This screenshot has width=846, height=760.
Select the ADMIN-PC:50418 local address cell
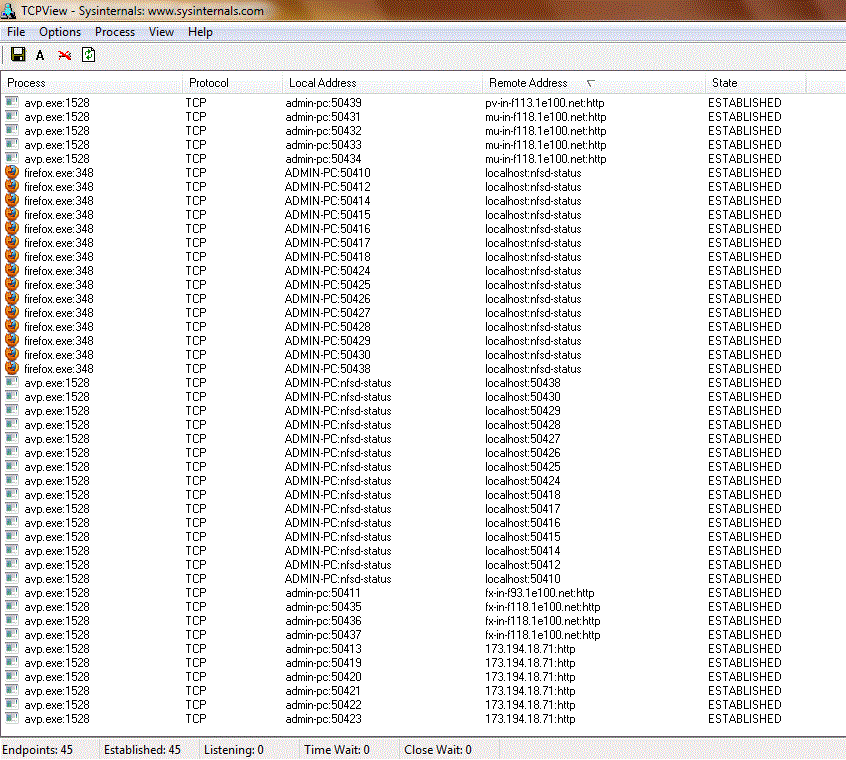coord(328,257)
